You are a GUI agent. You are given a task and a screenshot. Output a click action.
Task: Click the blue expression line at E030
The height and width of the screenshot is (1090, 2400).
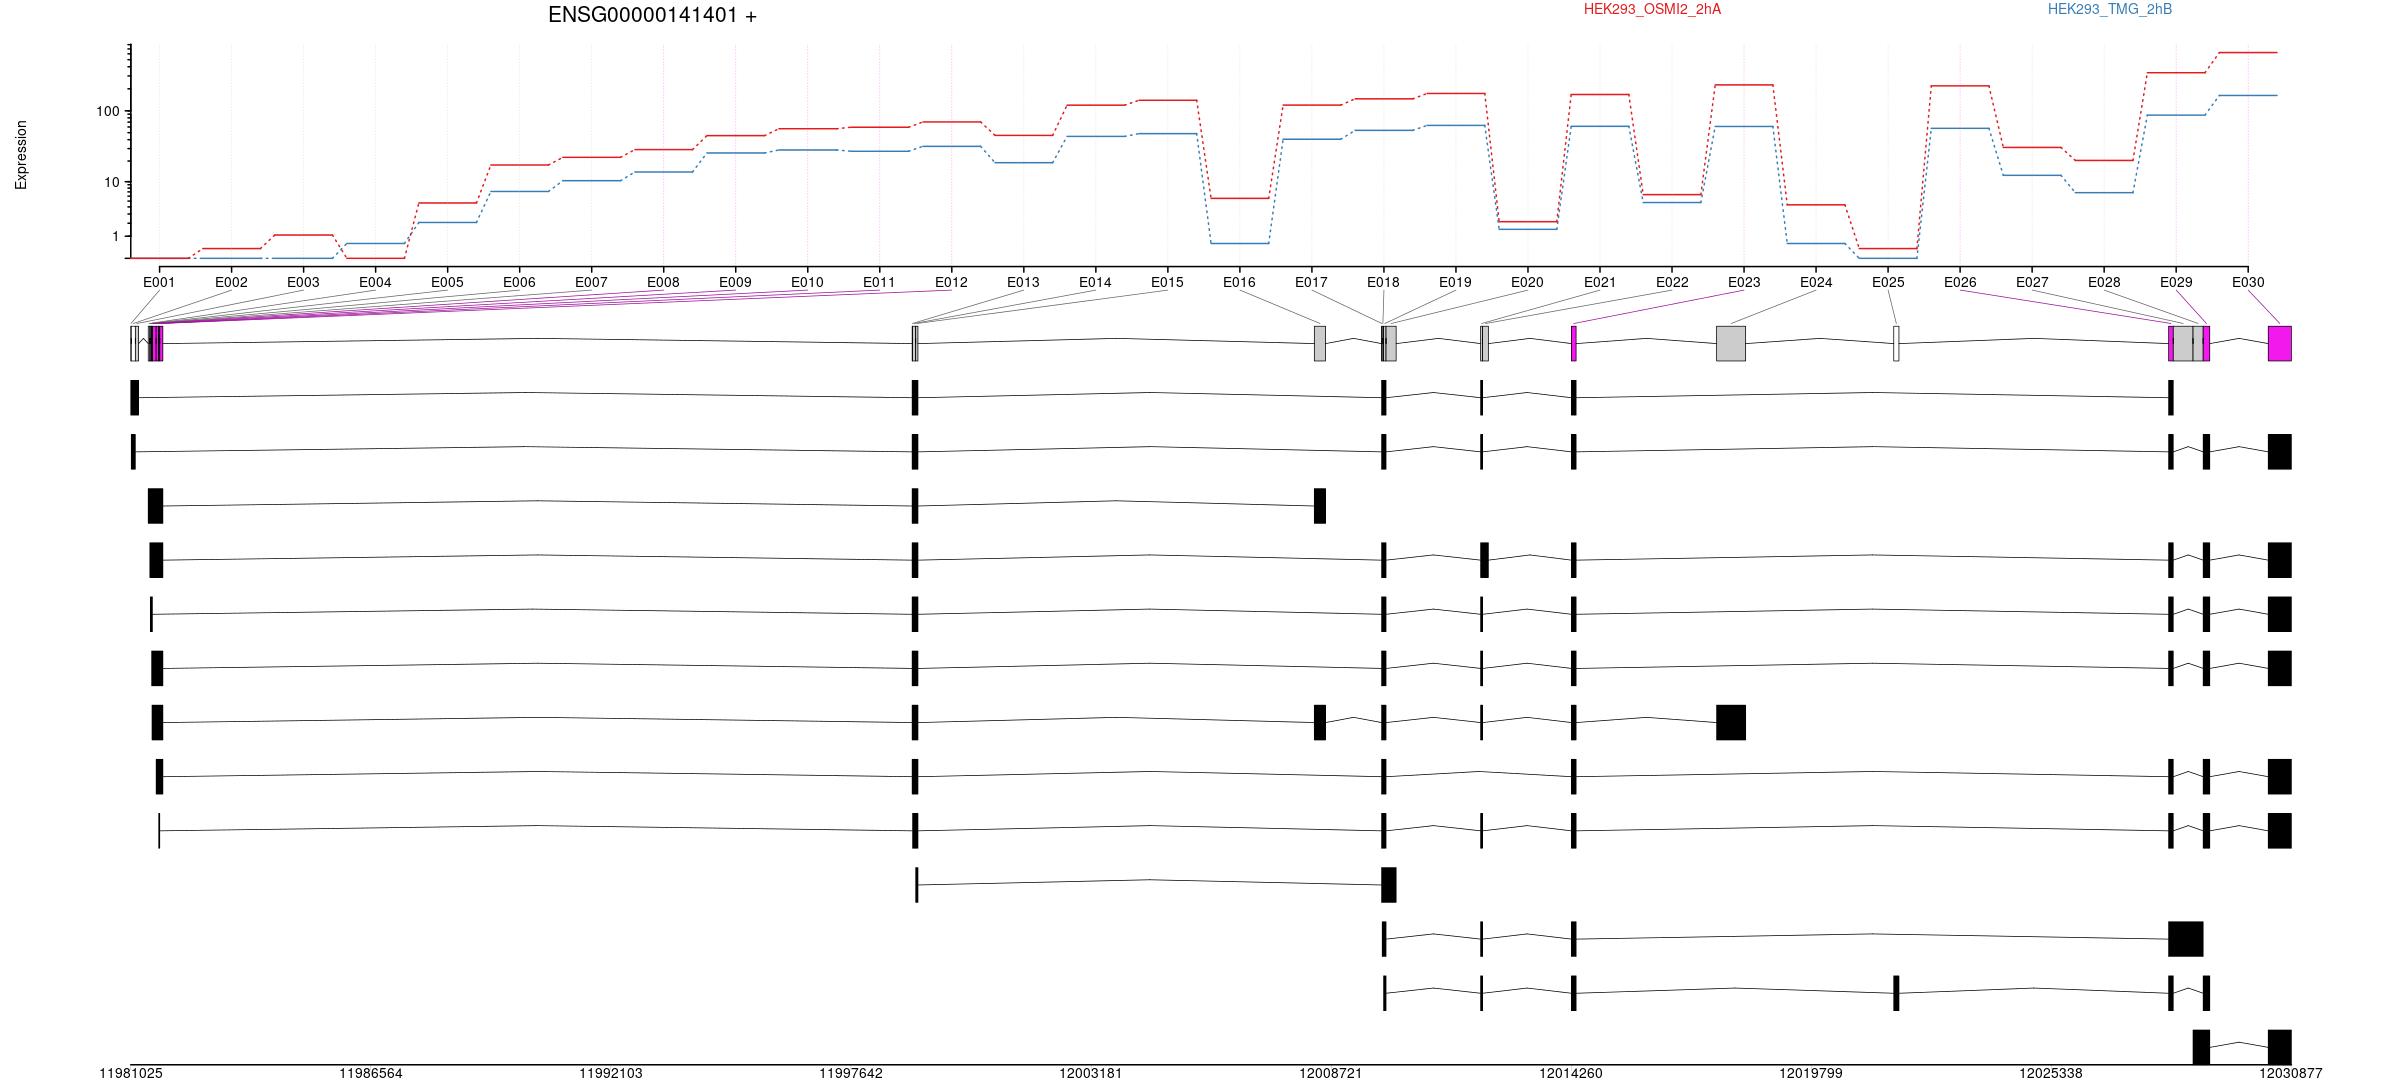tap(2247, 95)
